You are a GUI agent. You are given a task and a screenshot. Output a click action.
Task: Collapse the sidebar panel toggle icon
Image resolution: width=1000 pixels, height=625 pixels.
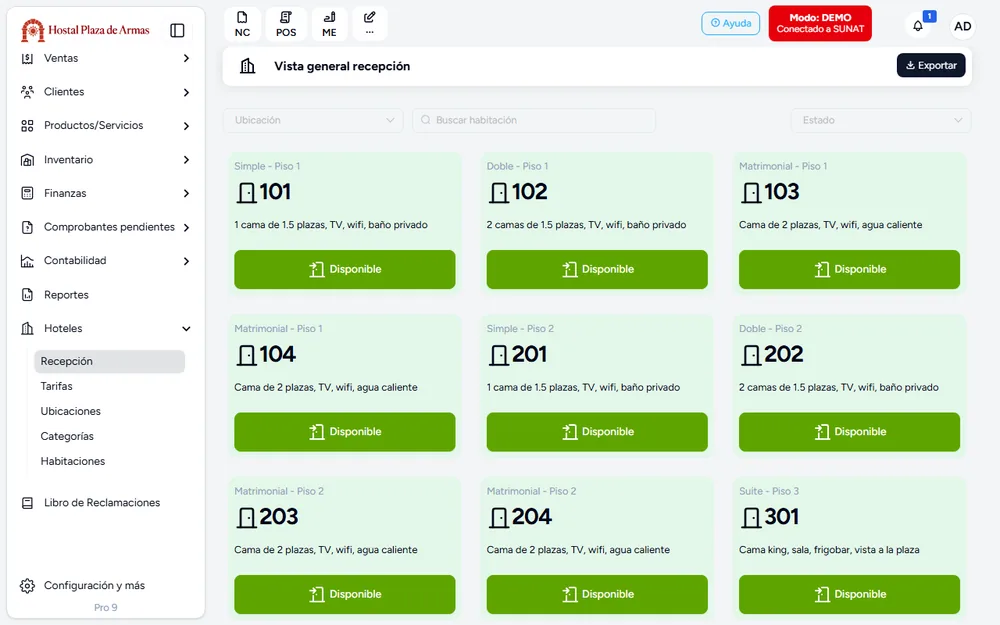tap(177, 30)
